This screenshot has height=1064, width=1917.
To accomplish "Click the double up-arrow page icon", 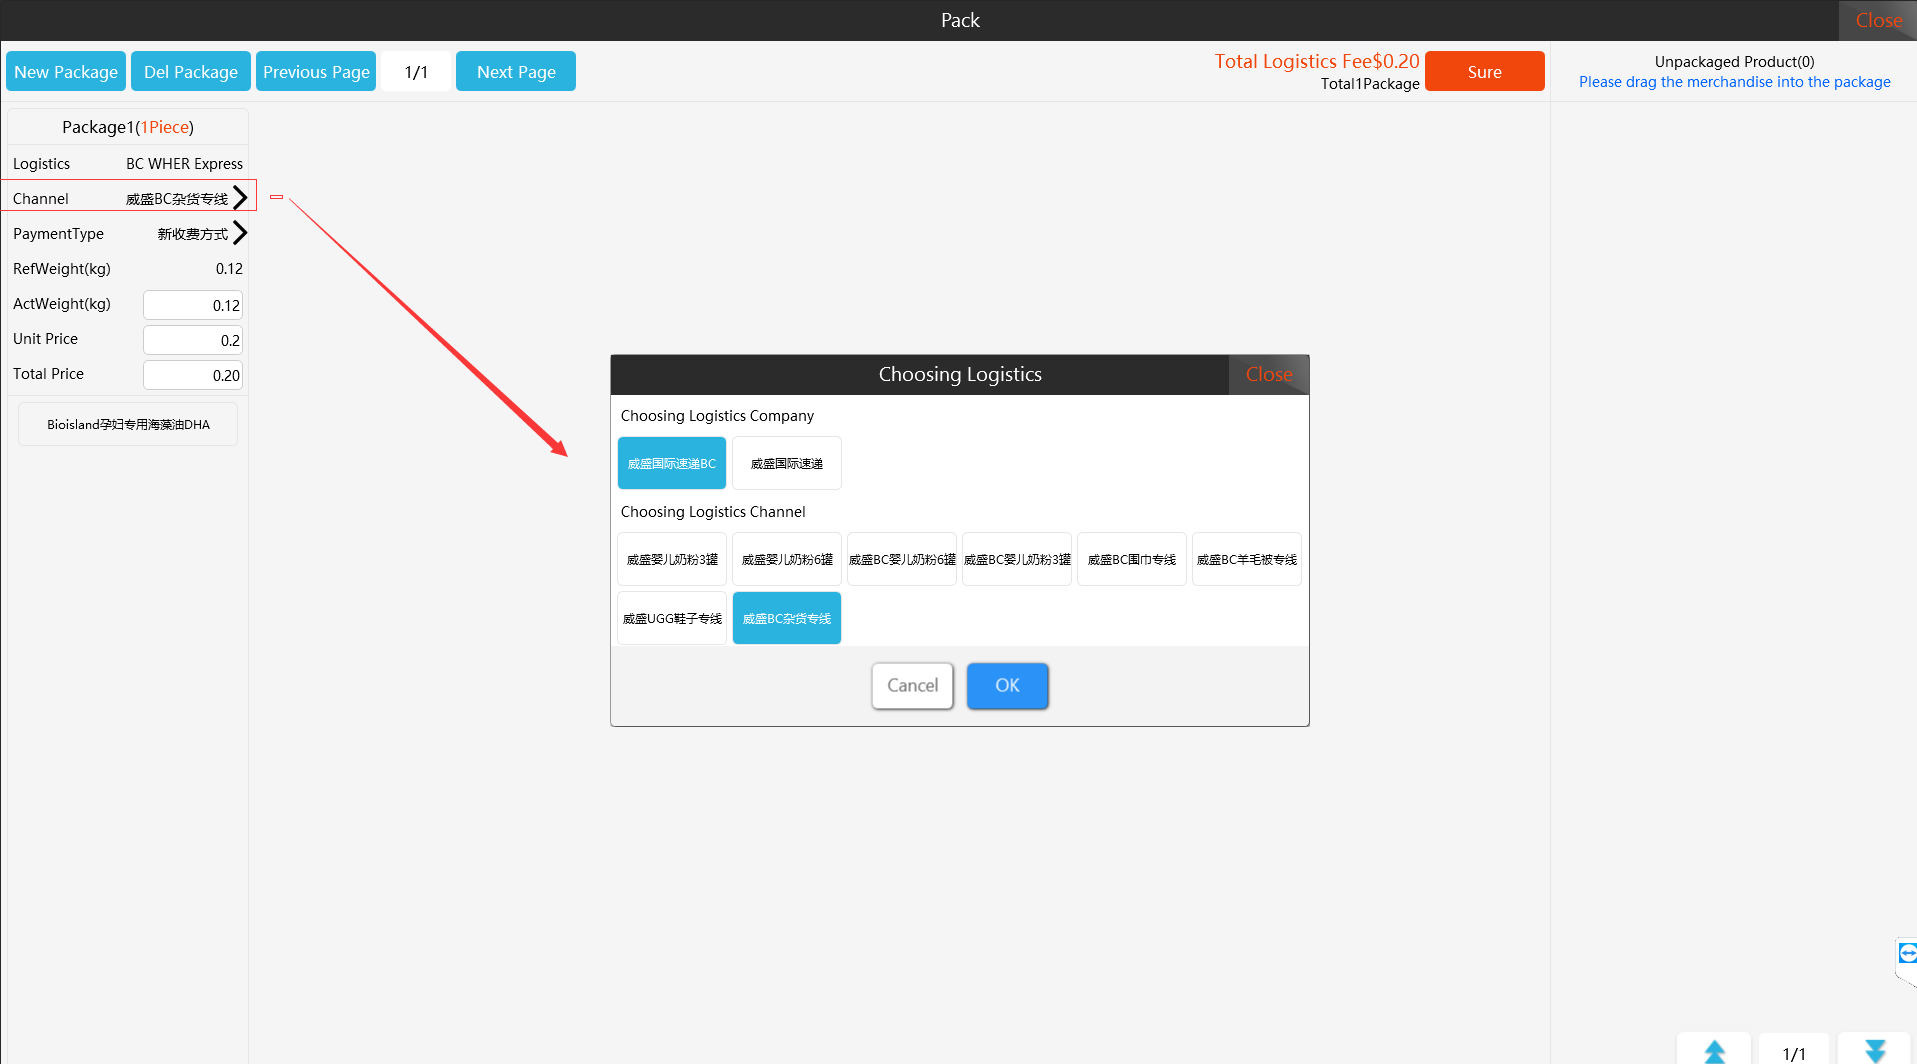I will pos(1714,1050).
